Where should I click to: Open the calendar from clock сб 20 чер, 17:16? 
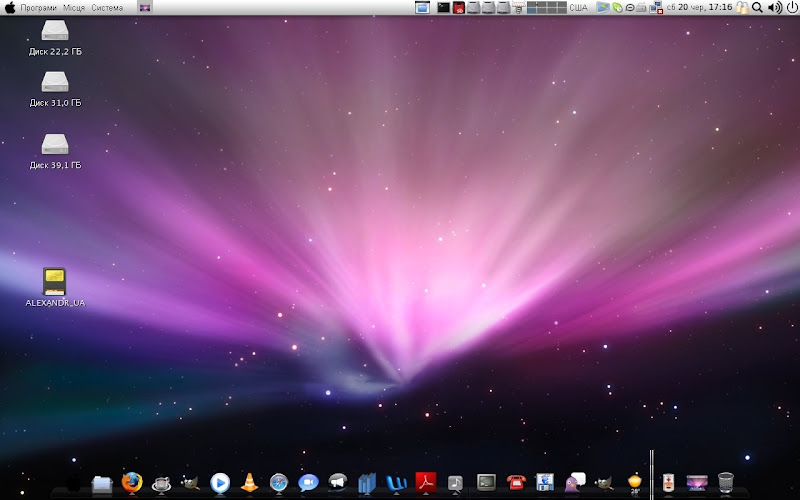pyautogui.click(x=699, y=7)
